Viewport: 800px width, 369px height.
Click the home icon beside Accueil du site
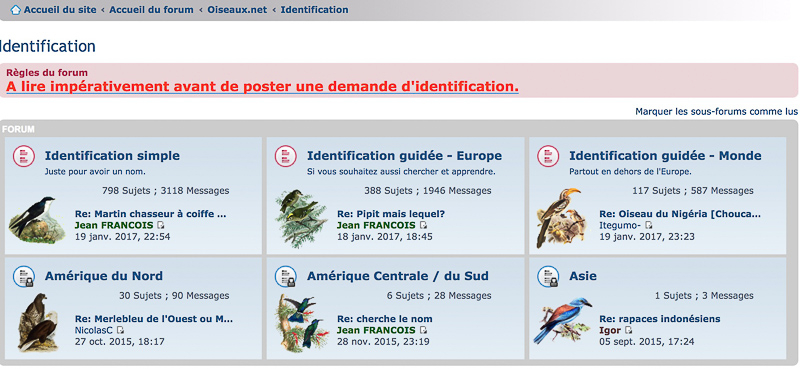(16, 10)
